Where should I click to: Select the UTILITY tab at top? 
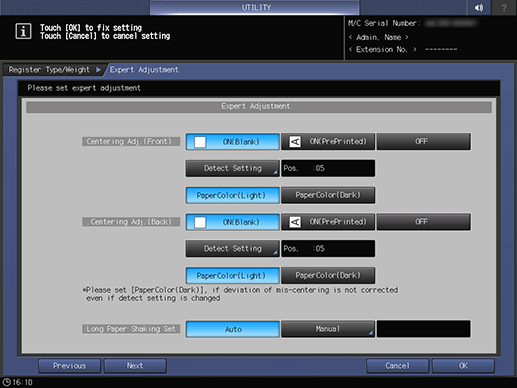tap(255, 7)
